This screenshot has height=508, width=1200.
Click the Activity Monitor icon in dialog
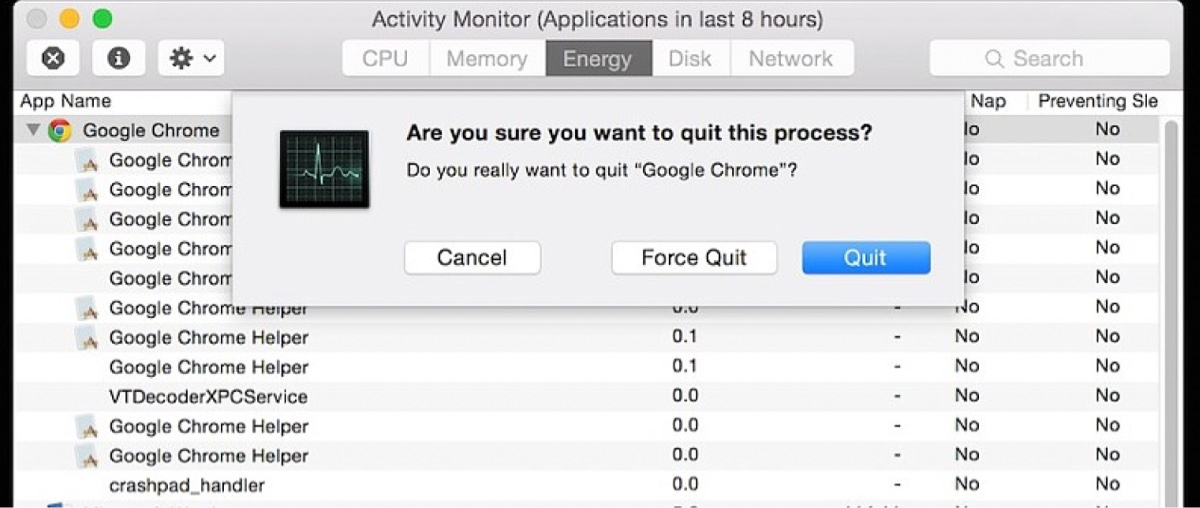[324, 169]
